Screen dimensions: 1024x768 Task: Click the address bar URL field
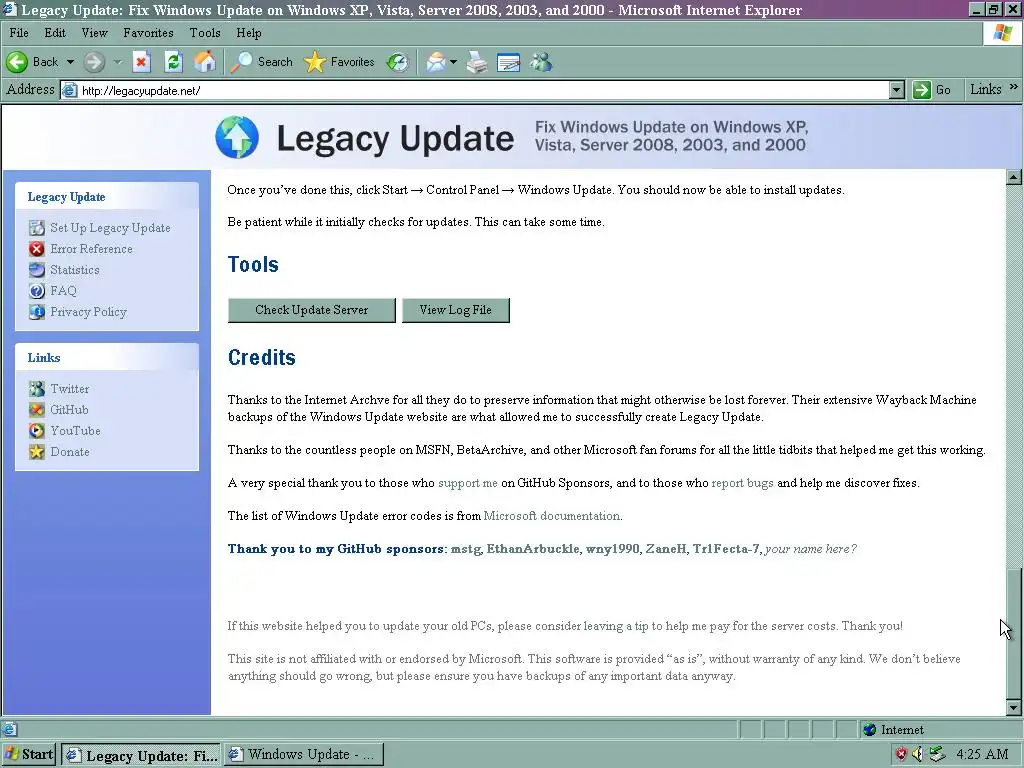click(483, 91)
